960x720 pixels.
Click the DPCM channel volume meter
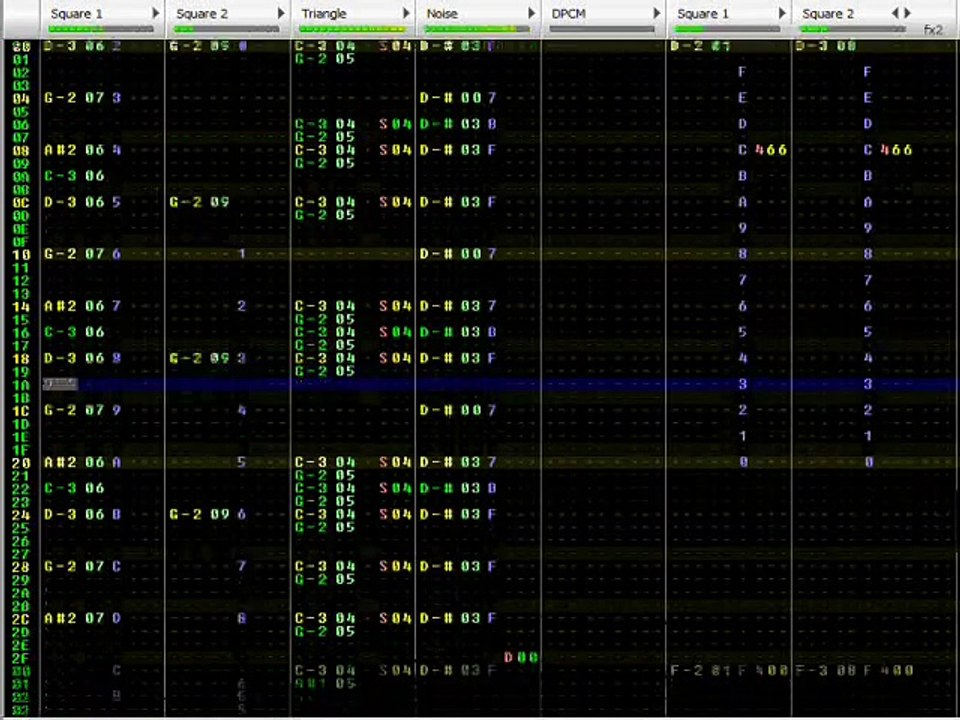(x=602, y=29)
